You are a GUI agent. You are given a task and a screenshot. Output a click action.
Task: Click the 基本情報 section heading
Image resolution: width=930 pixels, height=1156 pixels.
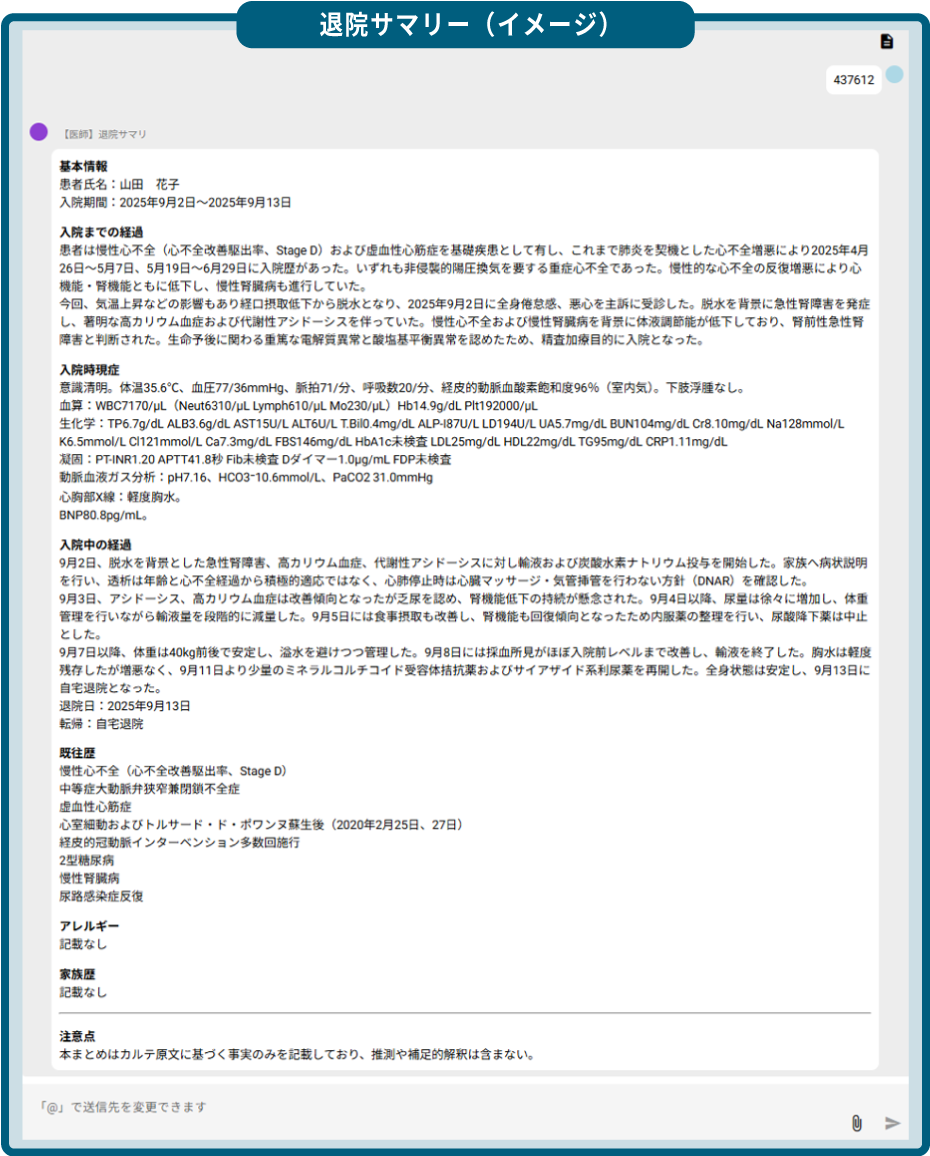click(83, 166)
